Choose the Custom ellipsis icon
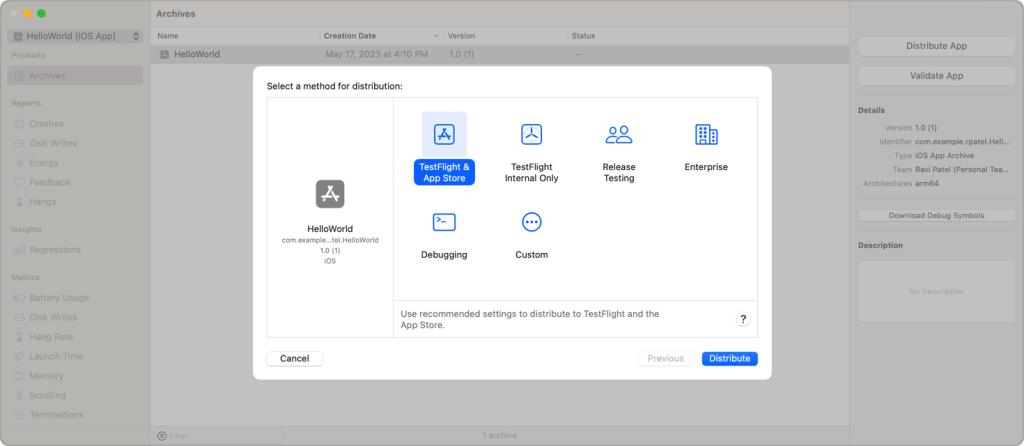1024x446 pixels. pos(532,222)
